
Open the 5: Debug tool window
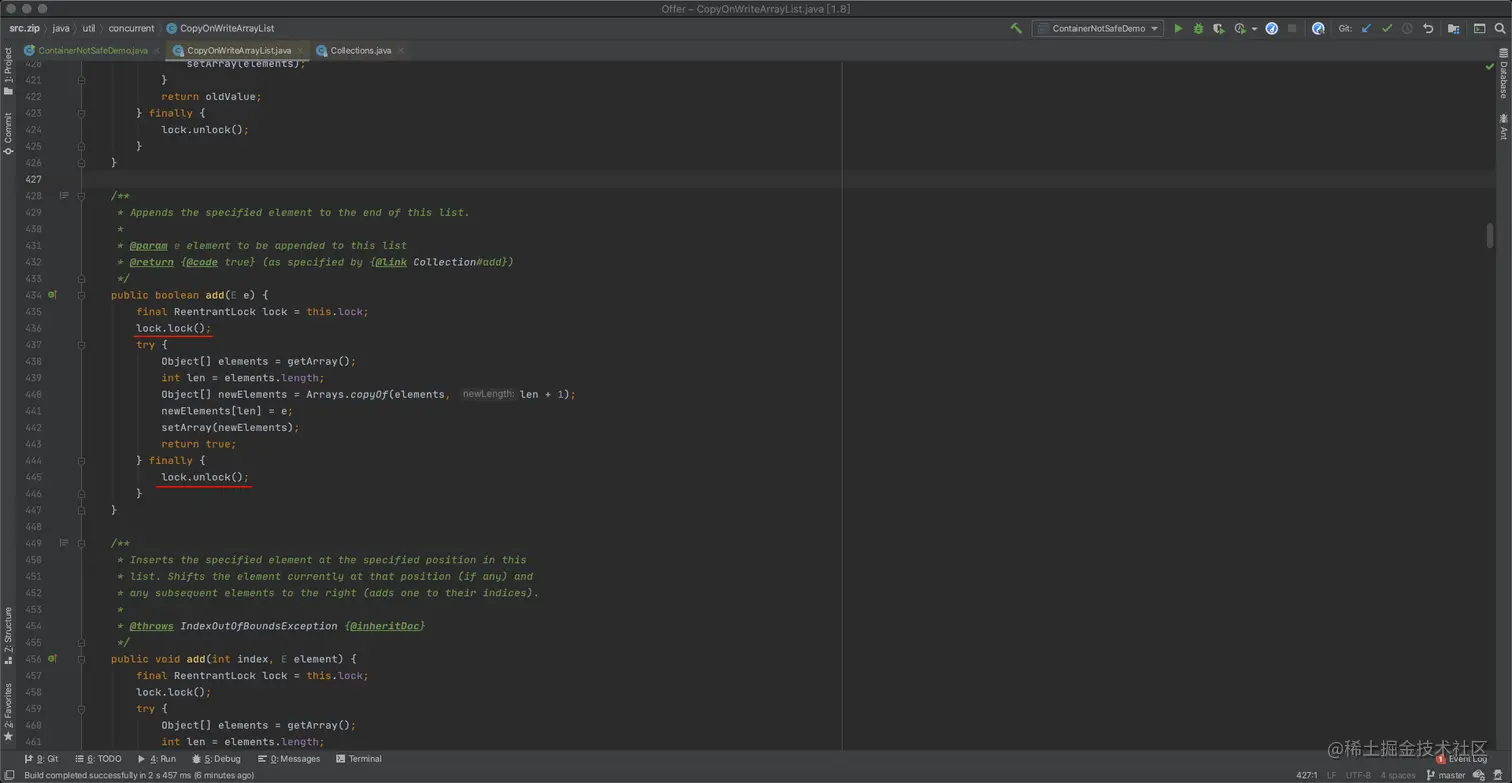216,759
